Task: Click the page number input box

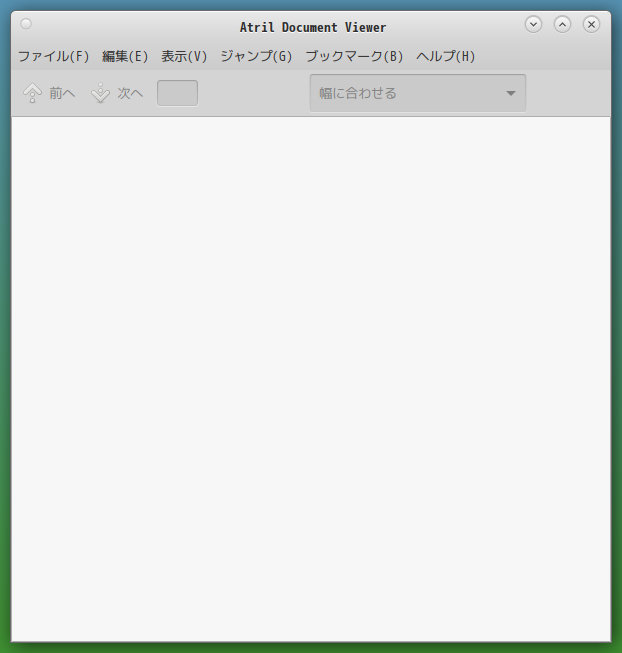Action: click(177, 93)
